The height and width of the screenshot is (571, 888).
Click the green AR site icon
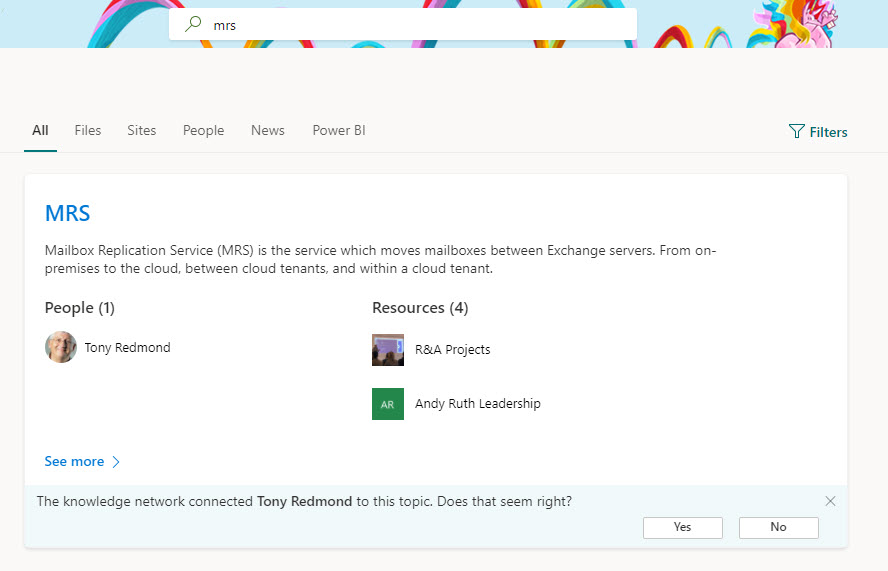click(388, 404)
